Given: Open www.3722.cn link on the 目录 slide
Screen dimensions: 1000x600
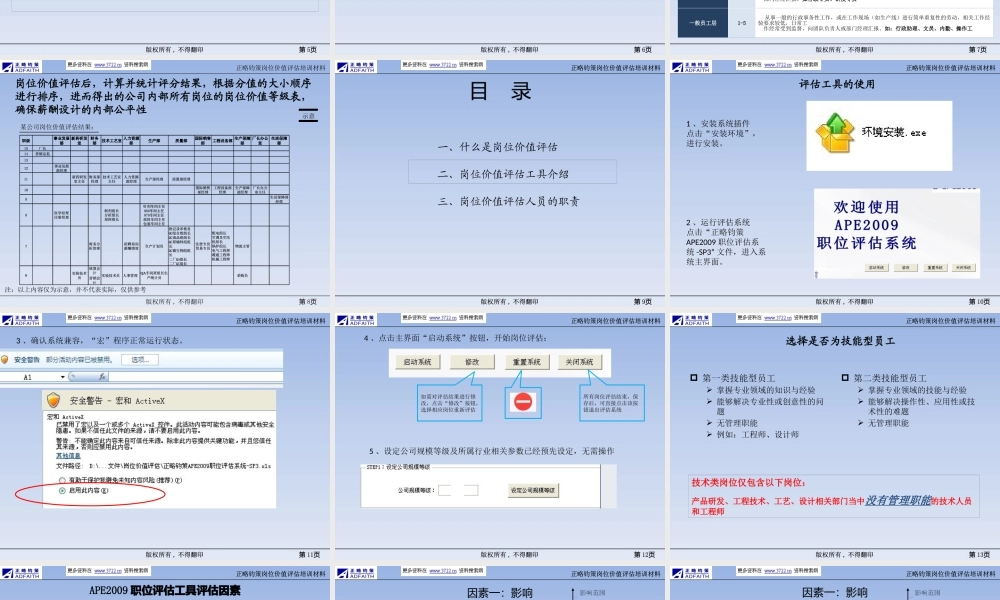Looking at the screenshot, I should (x=441, y=65).
